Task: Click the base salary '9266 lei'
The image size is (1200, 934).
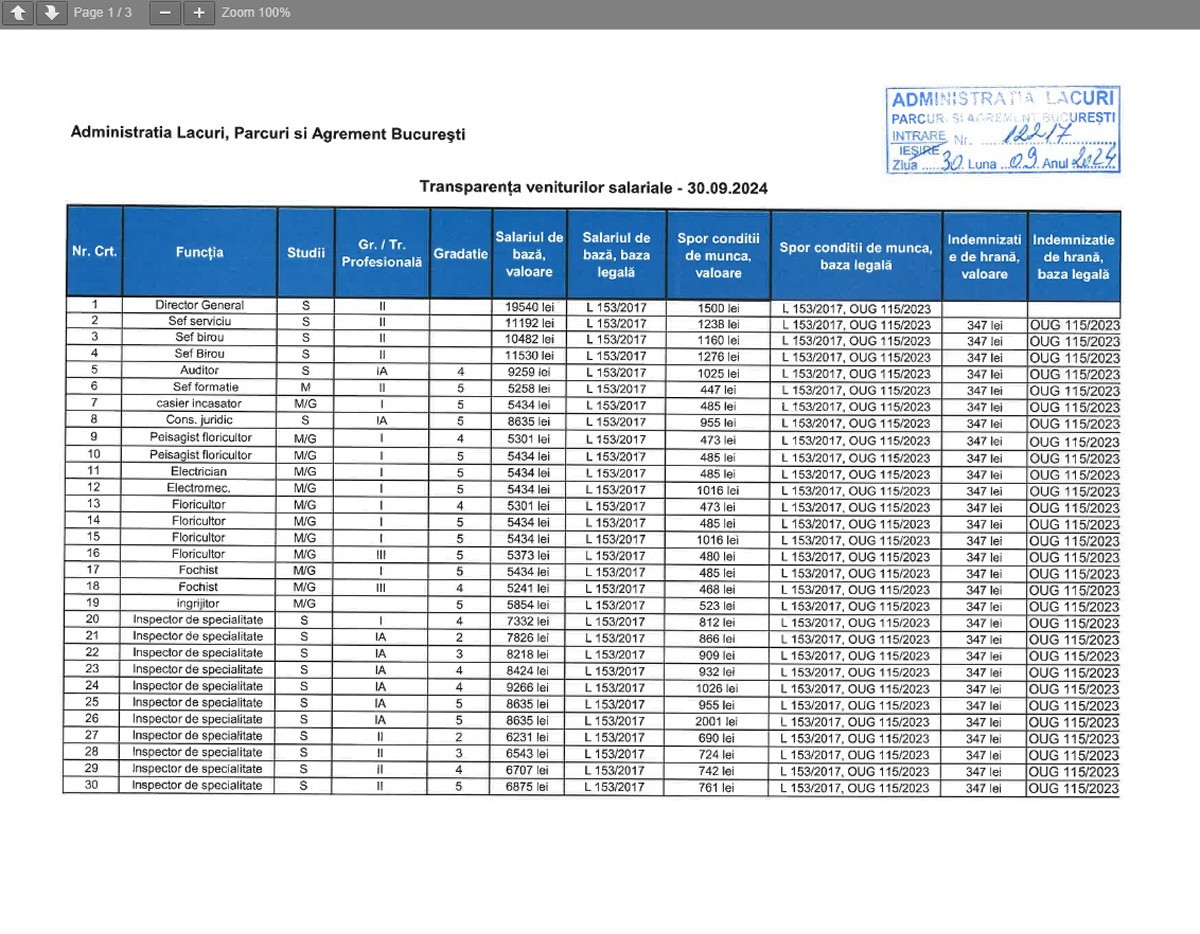Action: click(x=529, y=688)
